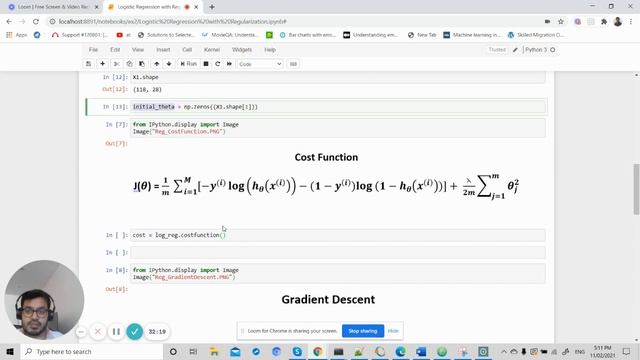Open the 'Skilled Migration' bookmark
The width and height of the screenshot is (640, 360).
click(x=536, y=35)
